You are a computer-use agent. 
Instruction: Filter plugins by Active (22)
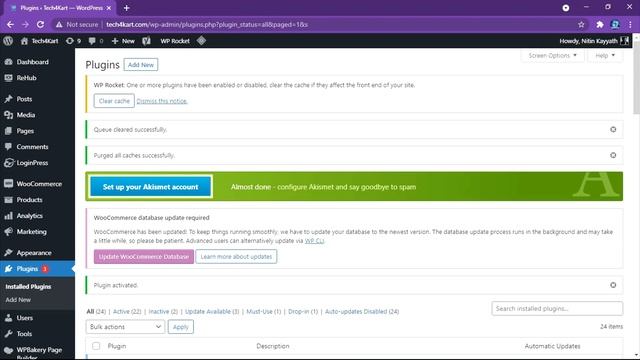(127, 311)
